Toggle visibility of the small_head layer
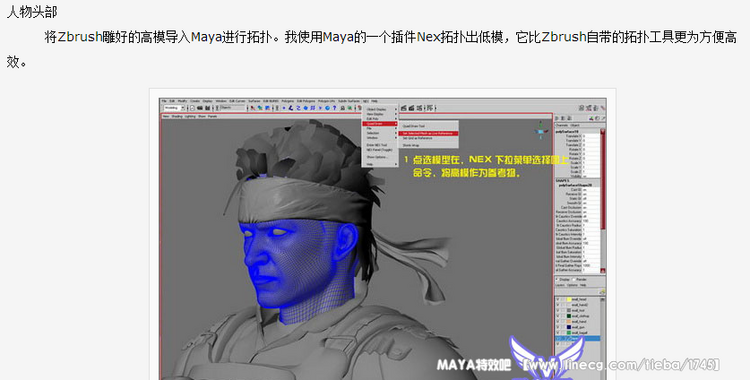The height and width of the screenshot is (380, 750). (558, 300)
